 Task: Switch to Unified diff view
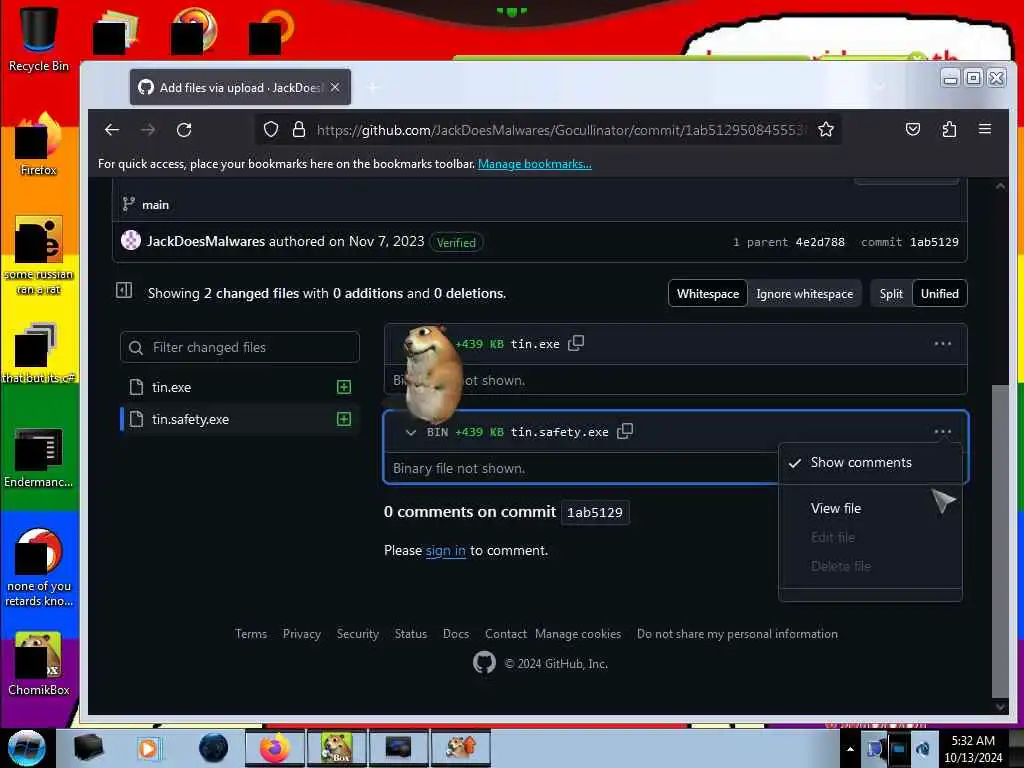[x=939, y=294]
